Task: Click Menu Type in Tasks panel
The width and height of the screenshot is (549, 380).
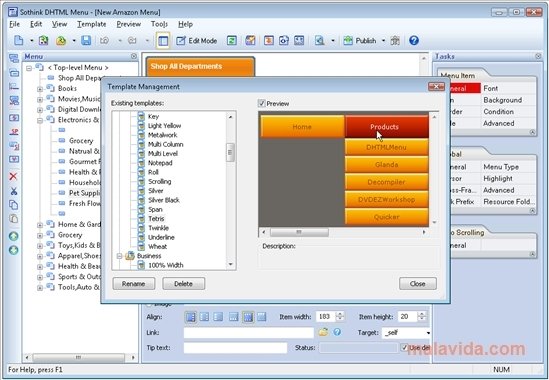Action: (x=501, y=167)
